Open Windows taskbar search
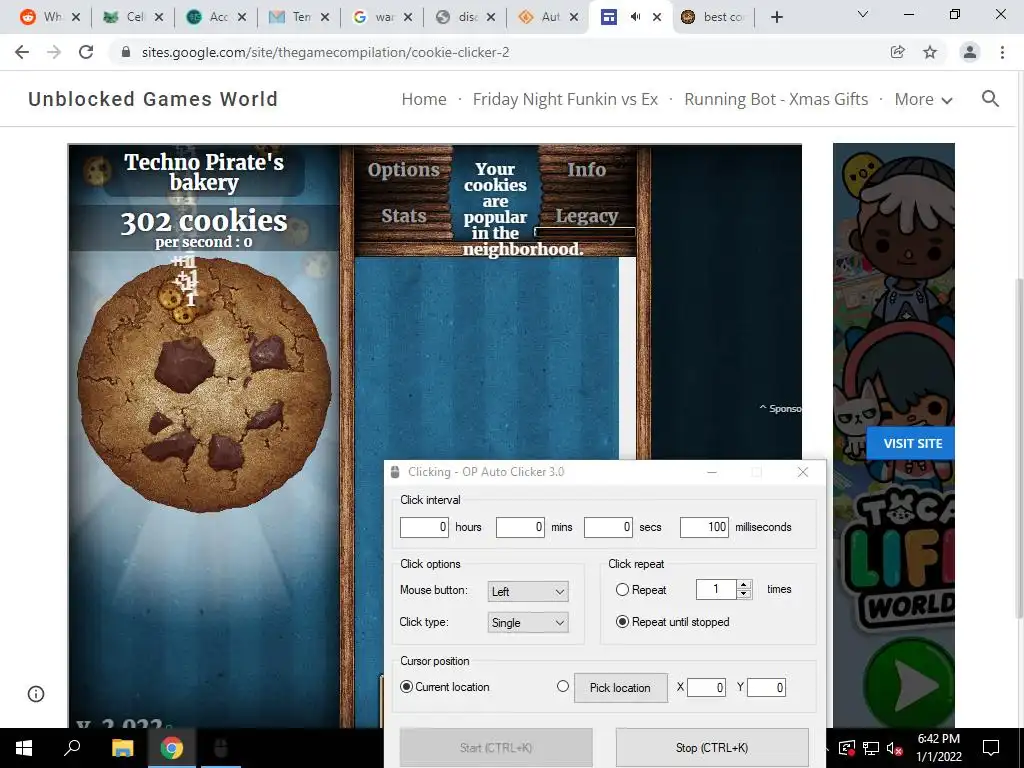The width and height of the screenshot is (1024, 768). tap(72, 747)
